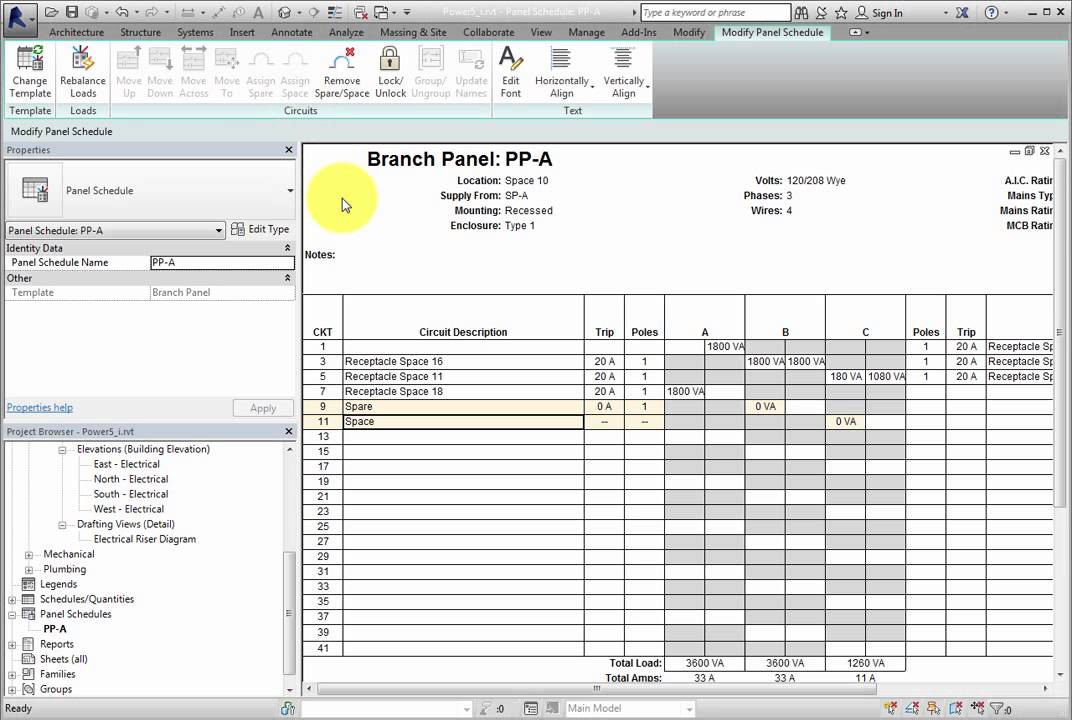
Task: Click the Undo arrow icon
Action: (x=122, y=12)
